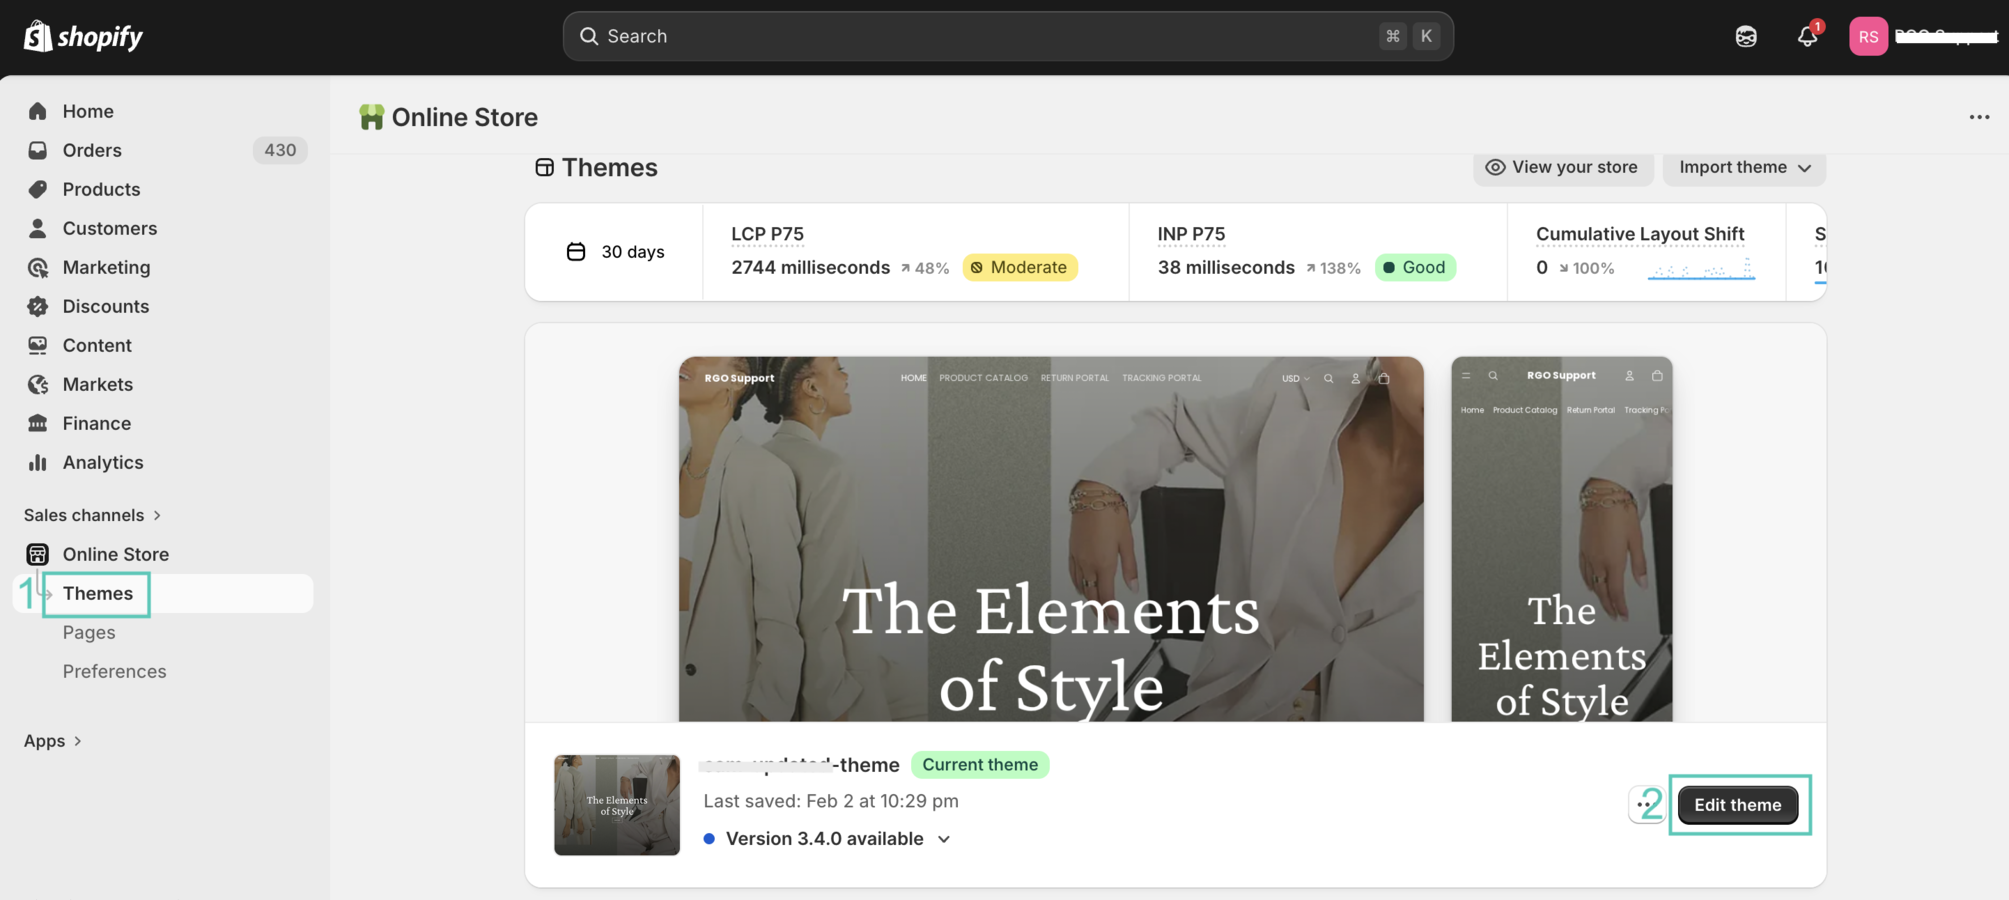Click the Cumulative Layout Shift heading

click(1640, 234)
